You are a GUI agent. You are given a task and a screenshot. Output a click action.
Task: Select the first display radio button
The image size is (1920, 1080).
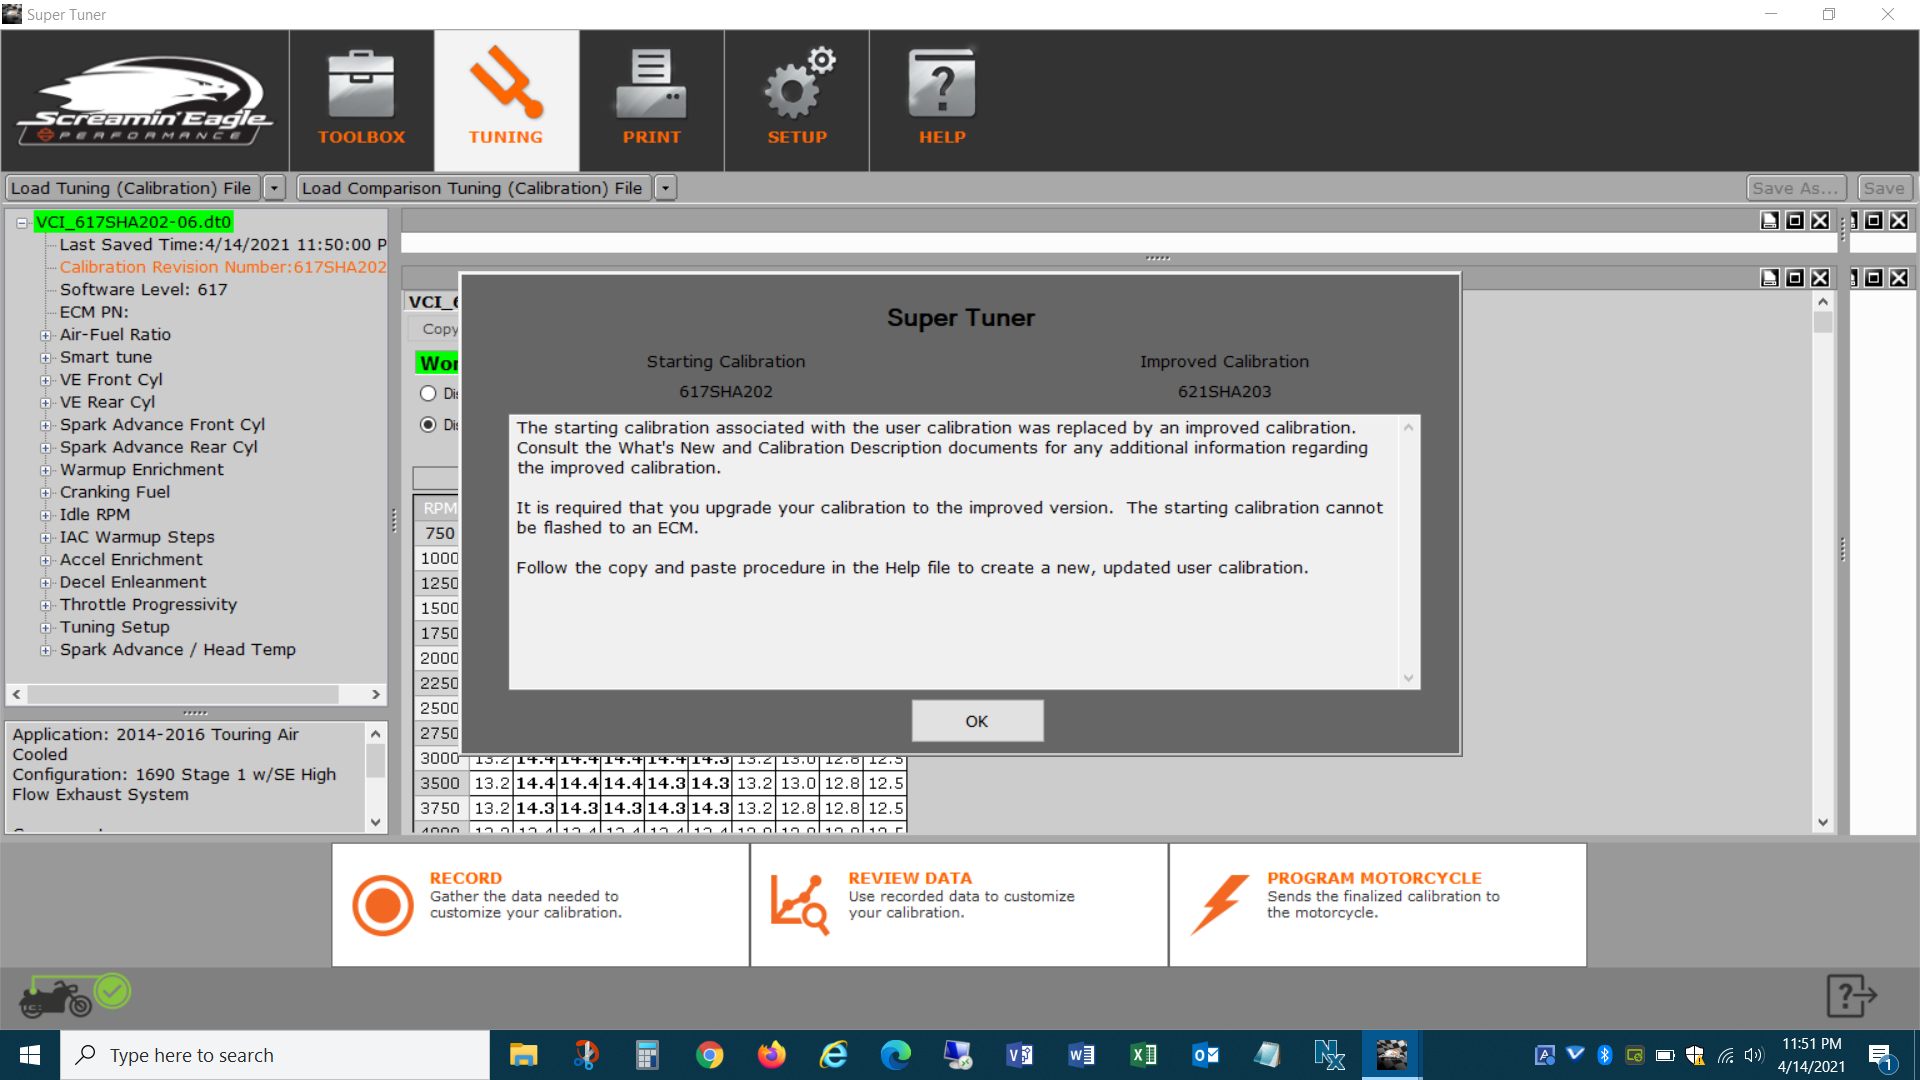(428, 393)
